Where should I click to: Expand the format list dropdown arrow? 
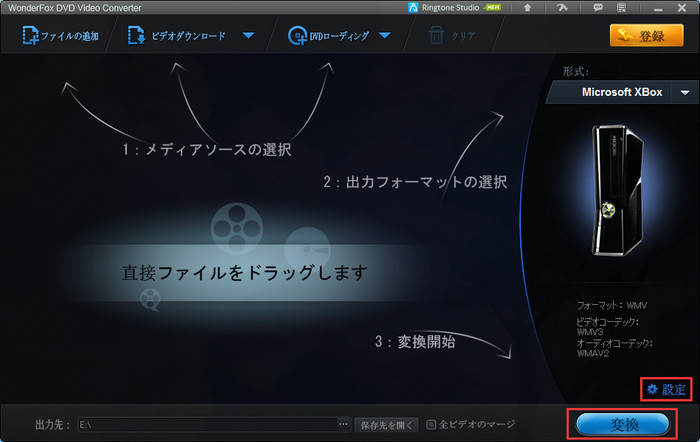point(685,92)
